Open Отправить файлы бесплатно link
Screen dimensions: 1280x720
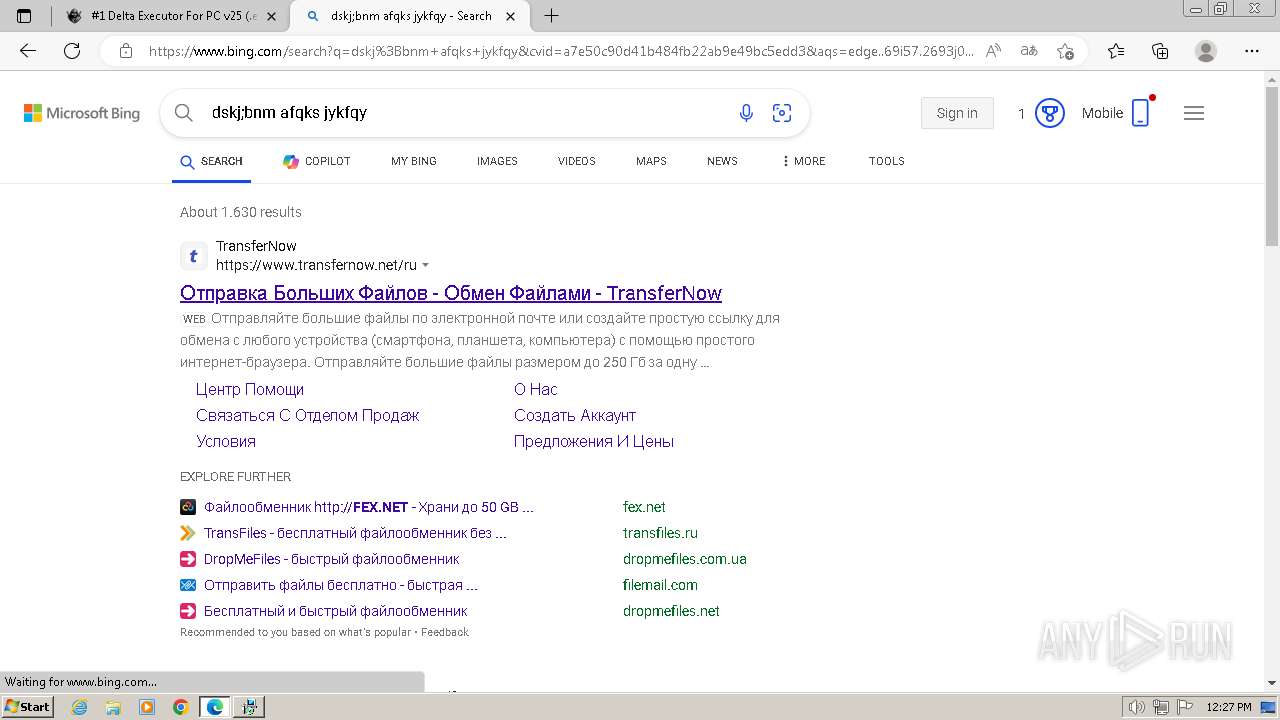pyautogui.click(x=341, y=585)
